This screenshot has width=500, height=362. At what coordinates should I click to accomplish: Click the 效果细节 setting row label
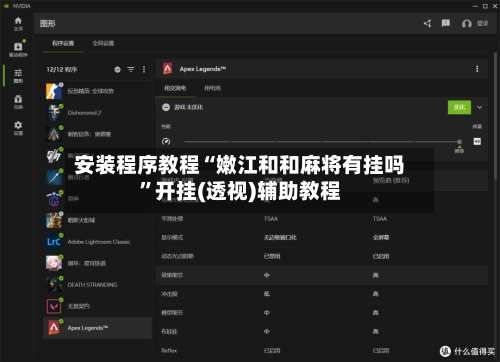tap(172, 275)
